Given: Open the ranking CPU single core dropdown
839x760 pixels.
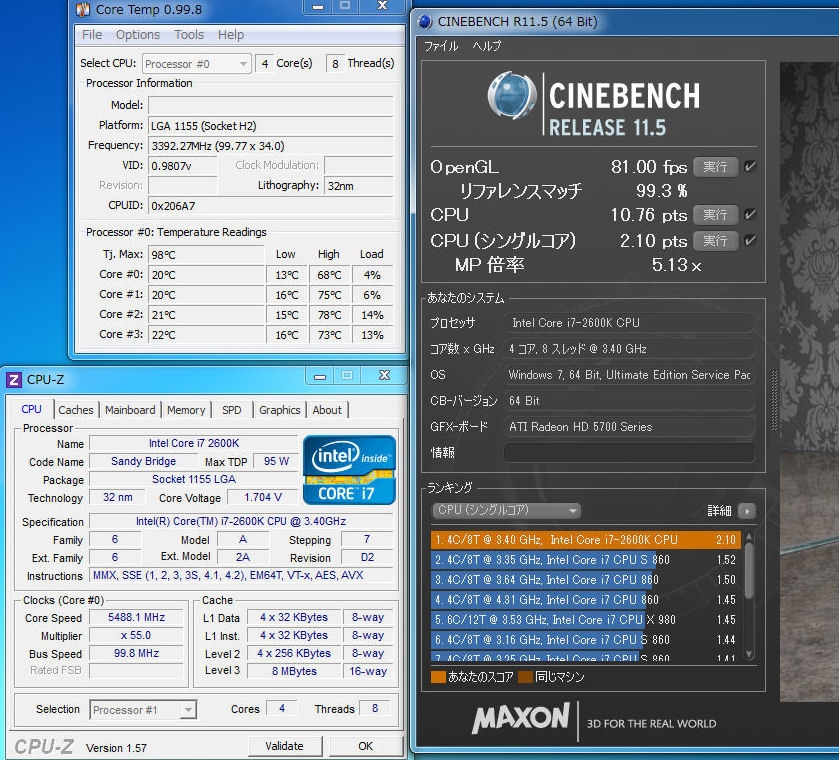Looking at the screenshot, I should (506, 511).
